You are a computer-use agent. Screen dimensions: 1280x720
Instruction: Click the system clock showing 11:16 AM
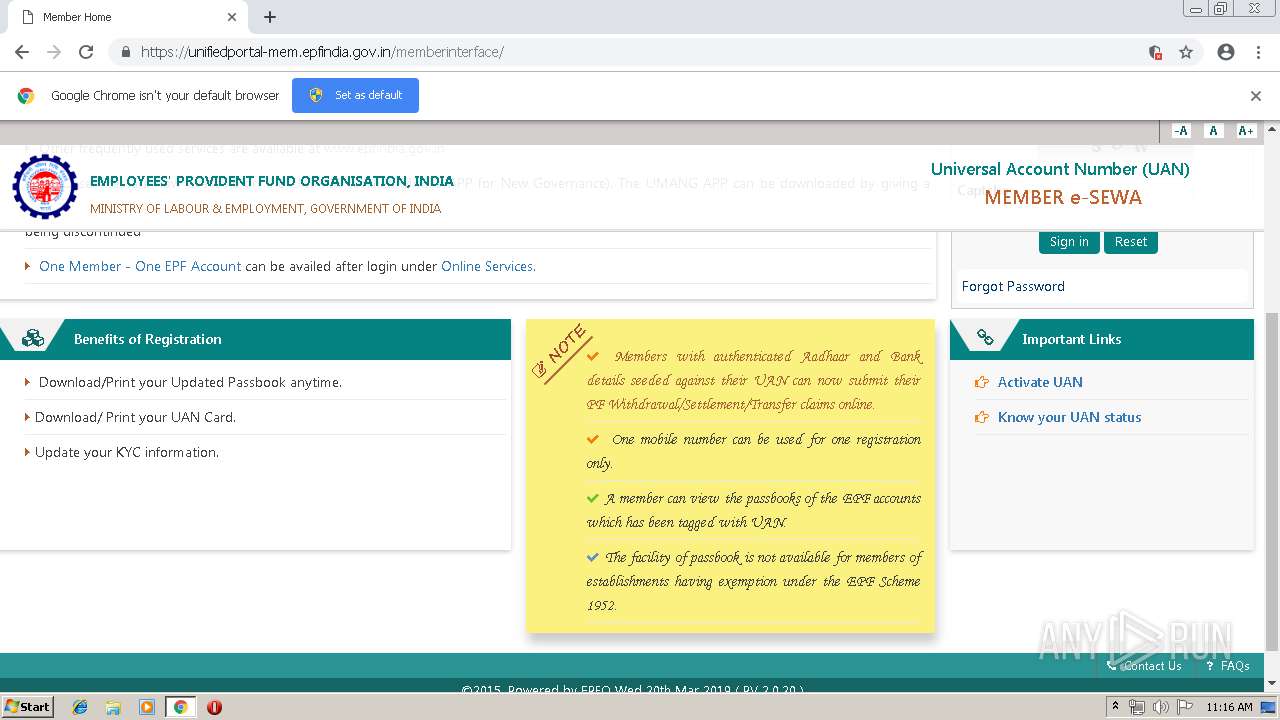(x=1229, y=707)
